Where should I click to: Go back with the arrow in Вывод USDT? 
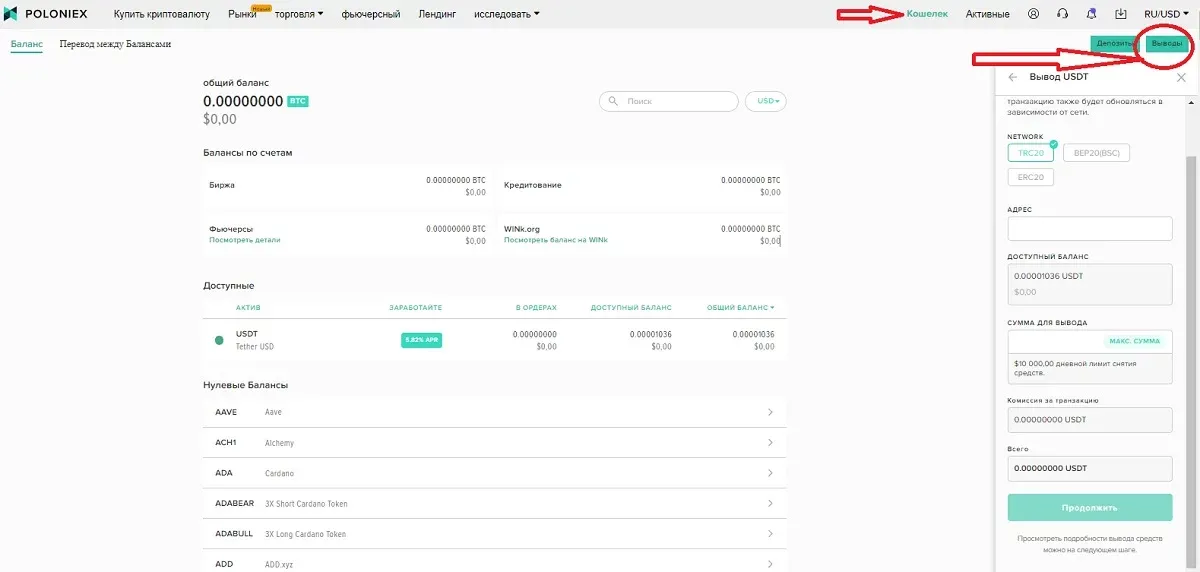click(1013, 77)
